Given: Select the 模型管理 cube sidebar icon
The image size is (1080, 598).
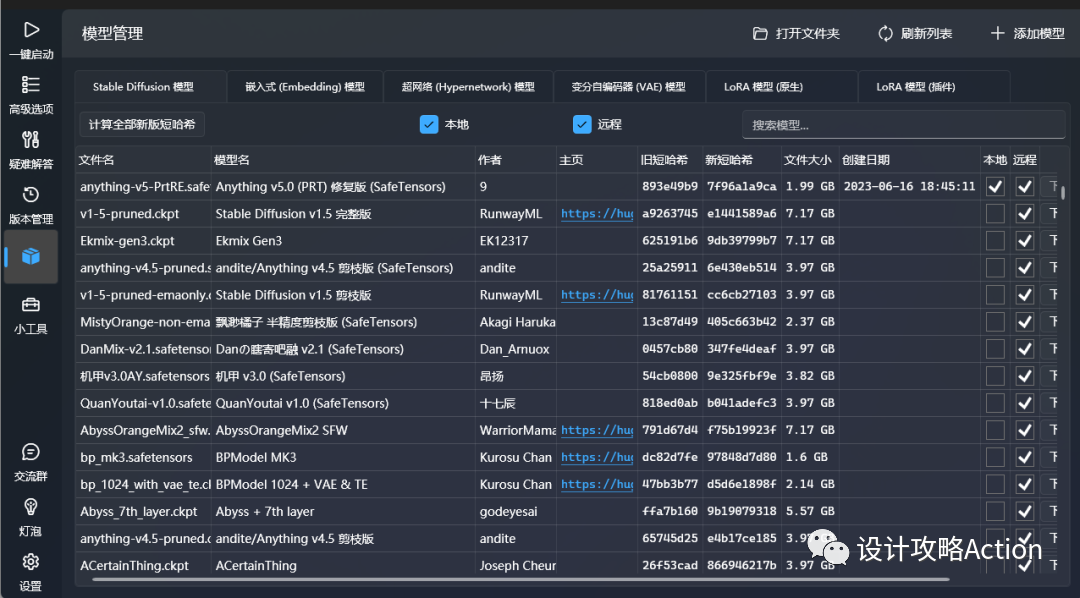Looking at the screenshot, I should point(30,257).
